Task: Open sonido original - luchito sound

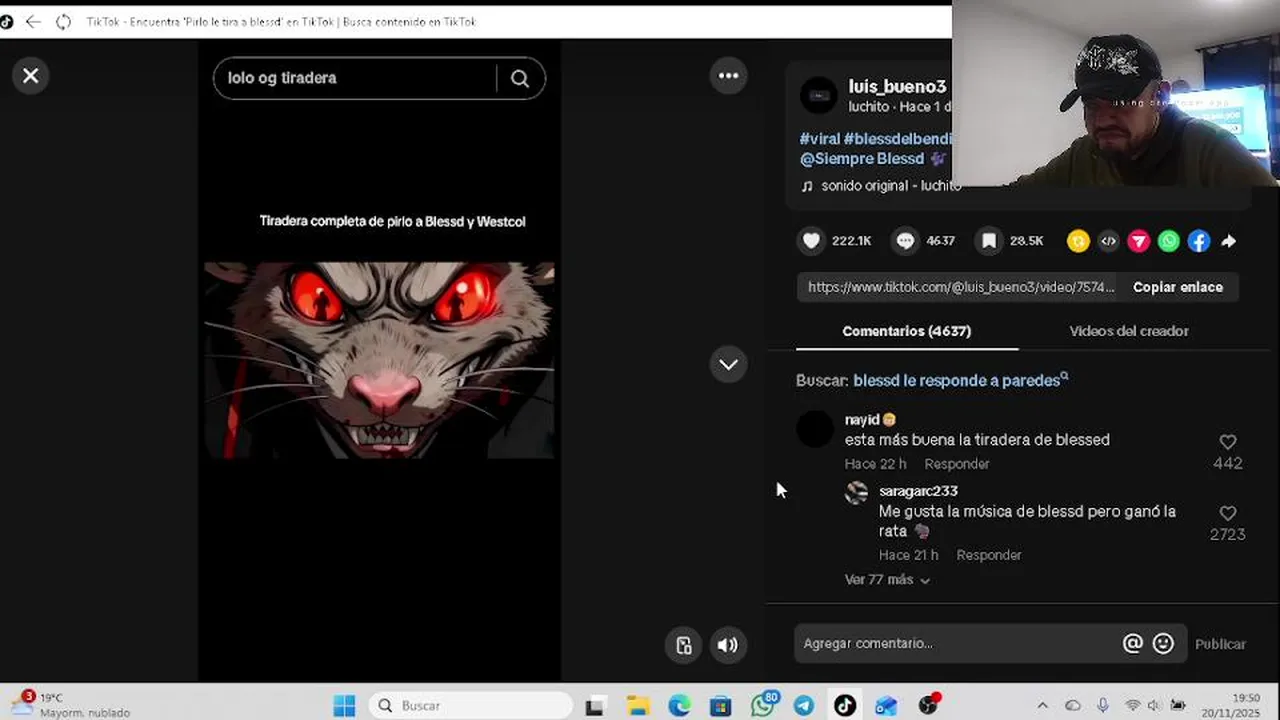Action: pyautogui.click(x=880, y=186)
